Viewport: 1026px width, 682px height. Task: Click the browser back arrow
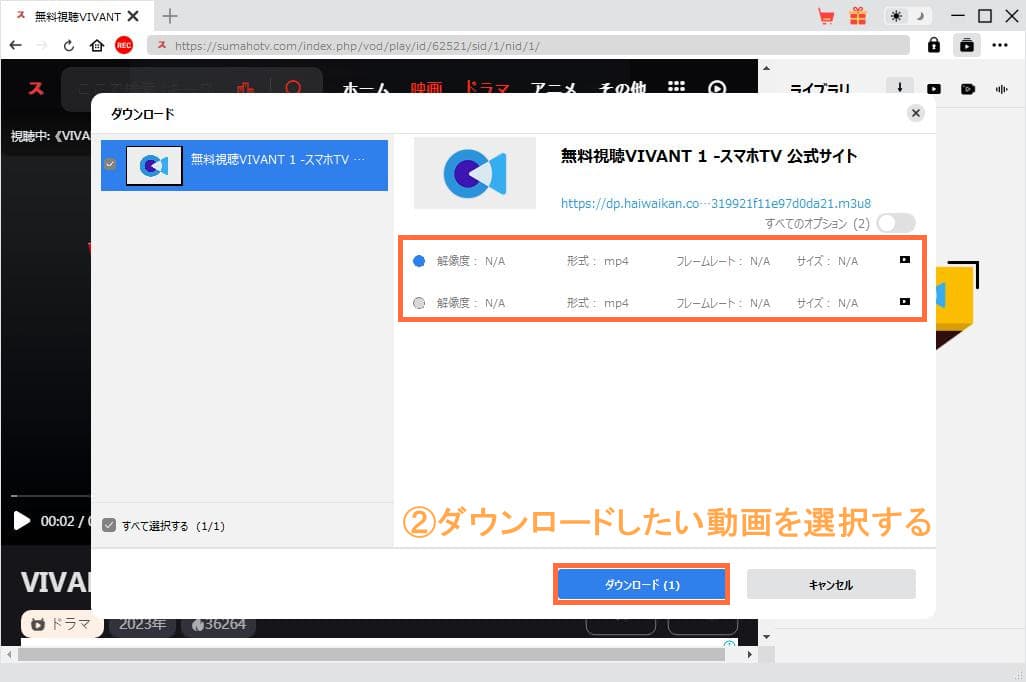(x=16, y=45)
